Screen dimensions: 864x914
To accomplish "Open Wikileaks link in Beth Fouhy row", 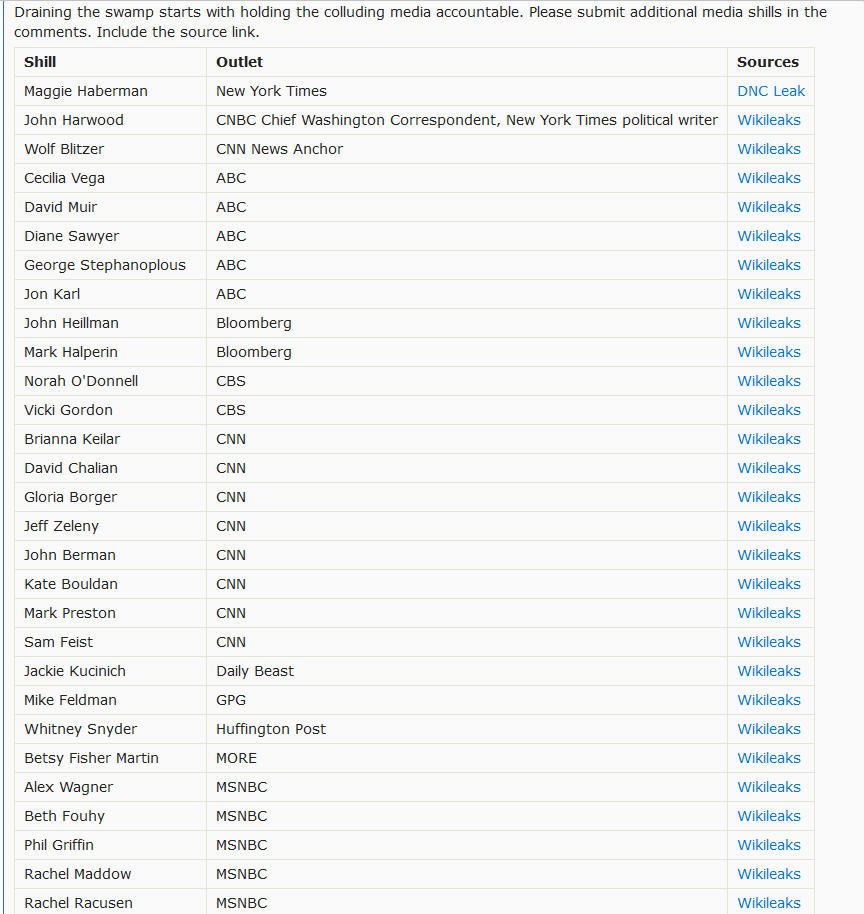I will pos(768,816).
